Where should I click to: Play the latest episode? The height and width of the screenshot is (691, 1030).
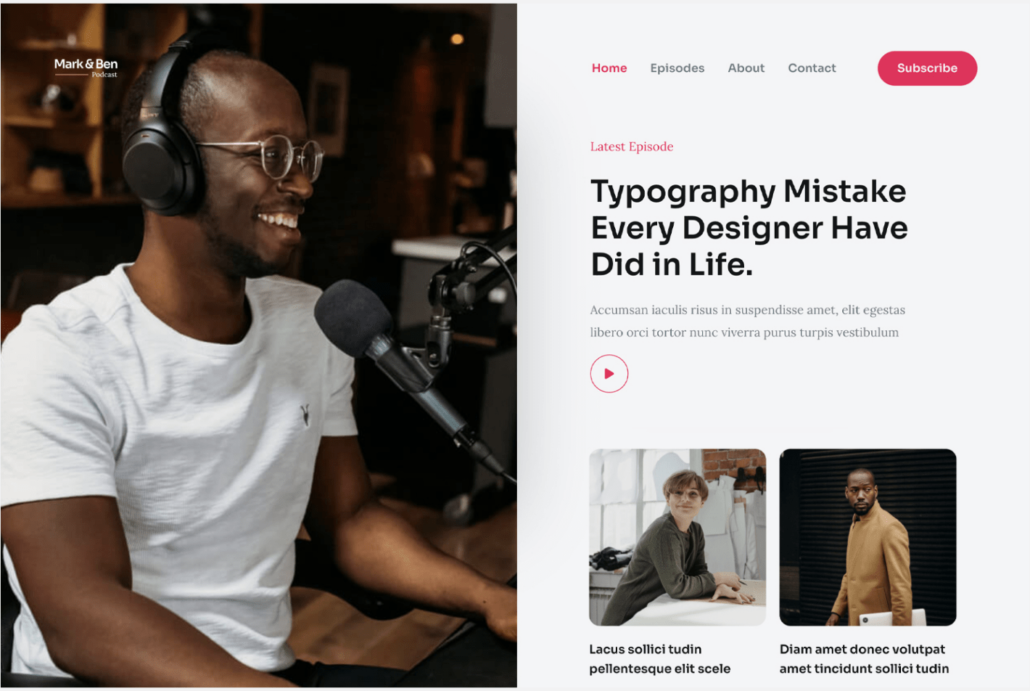609,374
